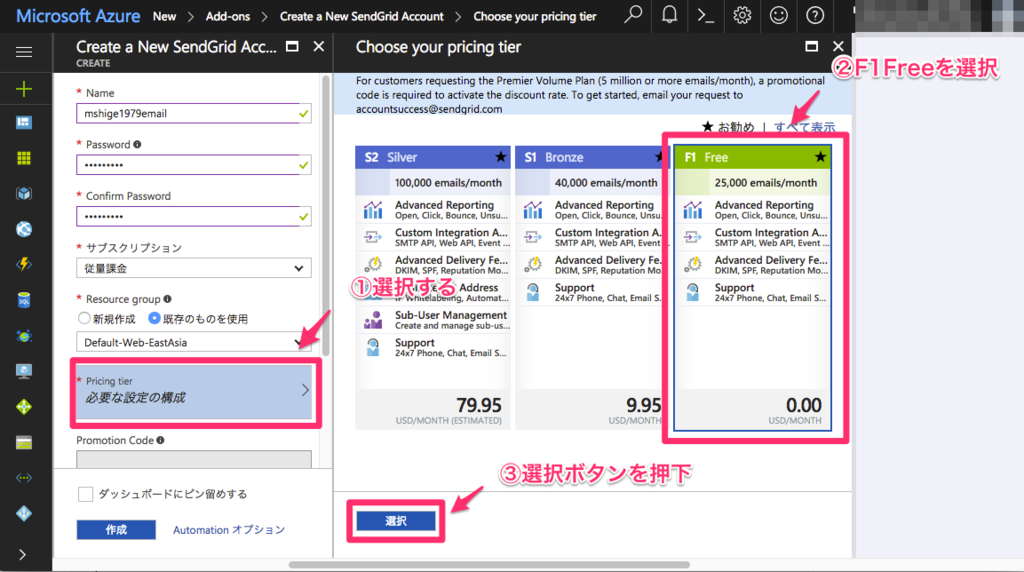Go to Add-ons breadcrumb

228,16
